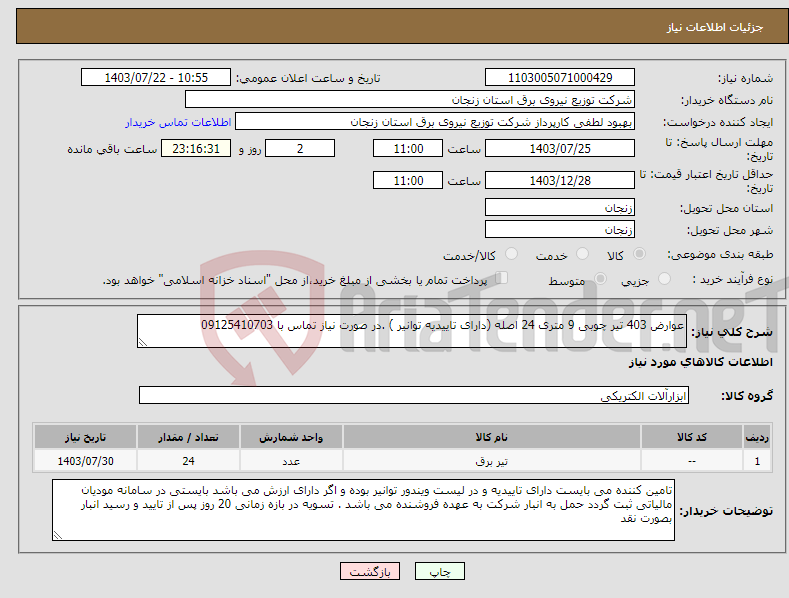The image size is (789, 598).
Task: Click the تعداد / مقدار column header
Action: pyautogui.click(x=188, y=437)
